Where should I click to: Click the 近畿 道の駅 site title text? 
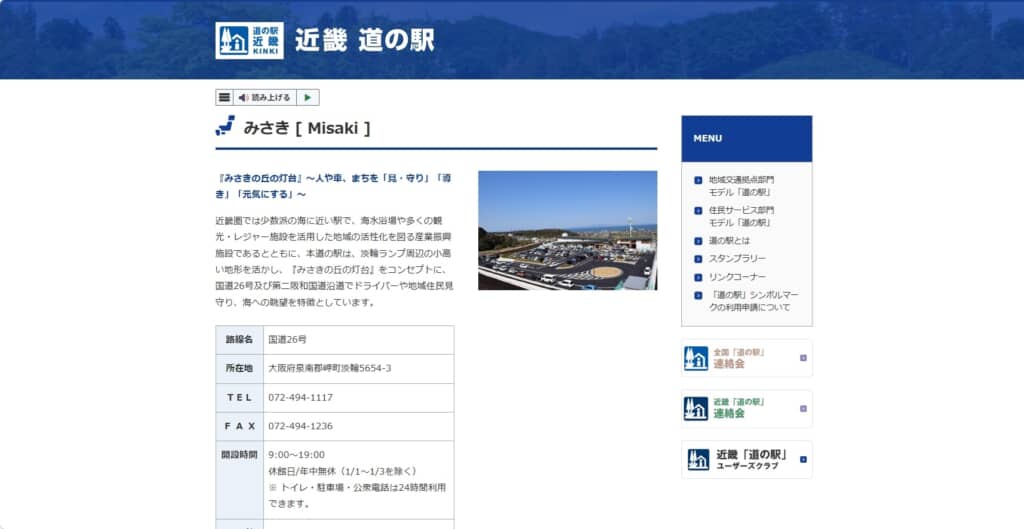[365, 40]
